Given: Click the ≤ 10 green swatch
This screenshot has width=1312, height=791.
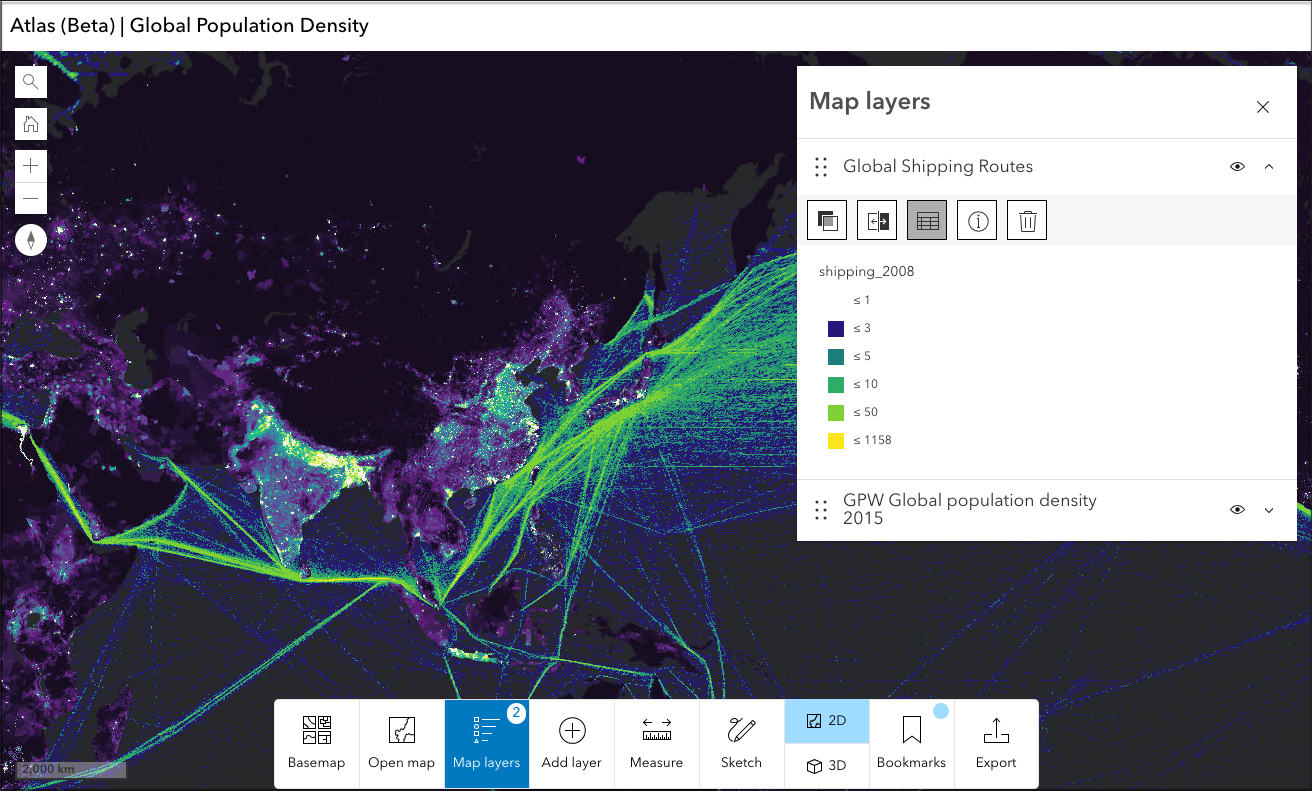Looking at the screenshot, I should pos(836,385).
